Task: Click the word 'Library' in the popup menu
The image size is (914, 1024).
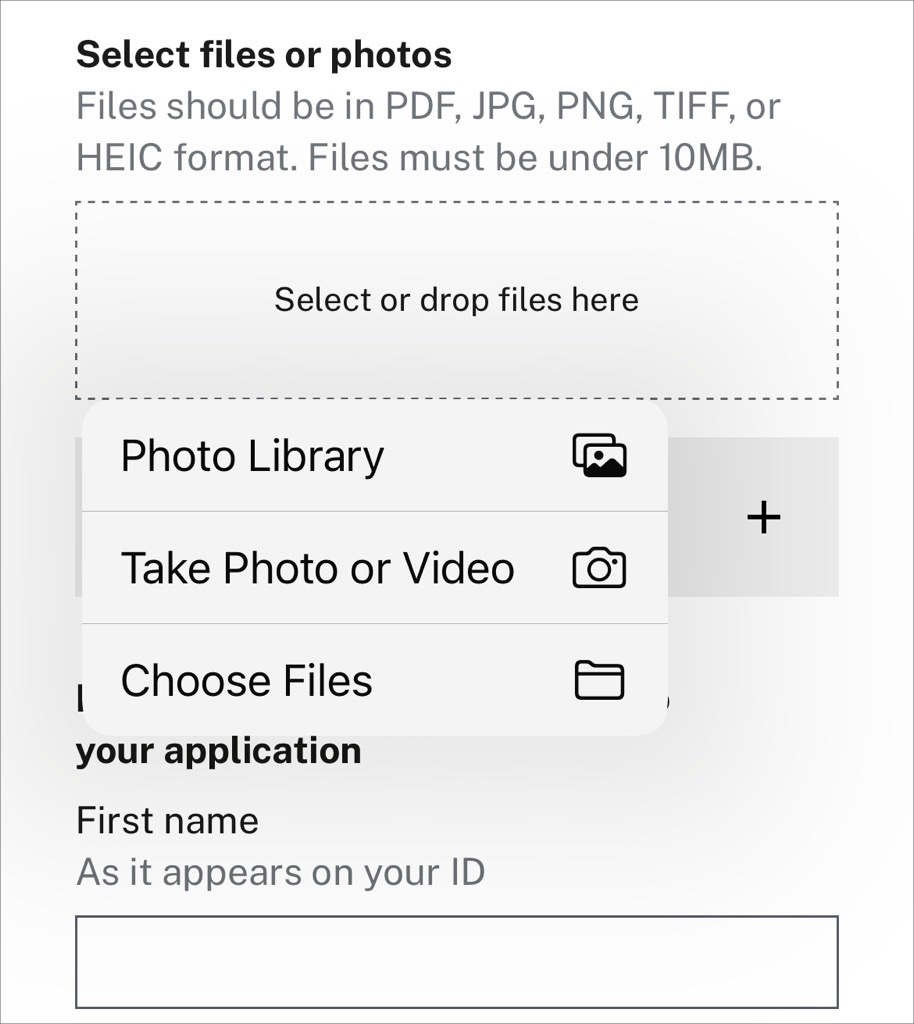Action: [x=316, y=456]
